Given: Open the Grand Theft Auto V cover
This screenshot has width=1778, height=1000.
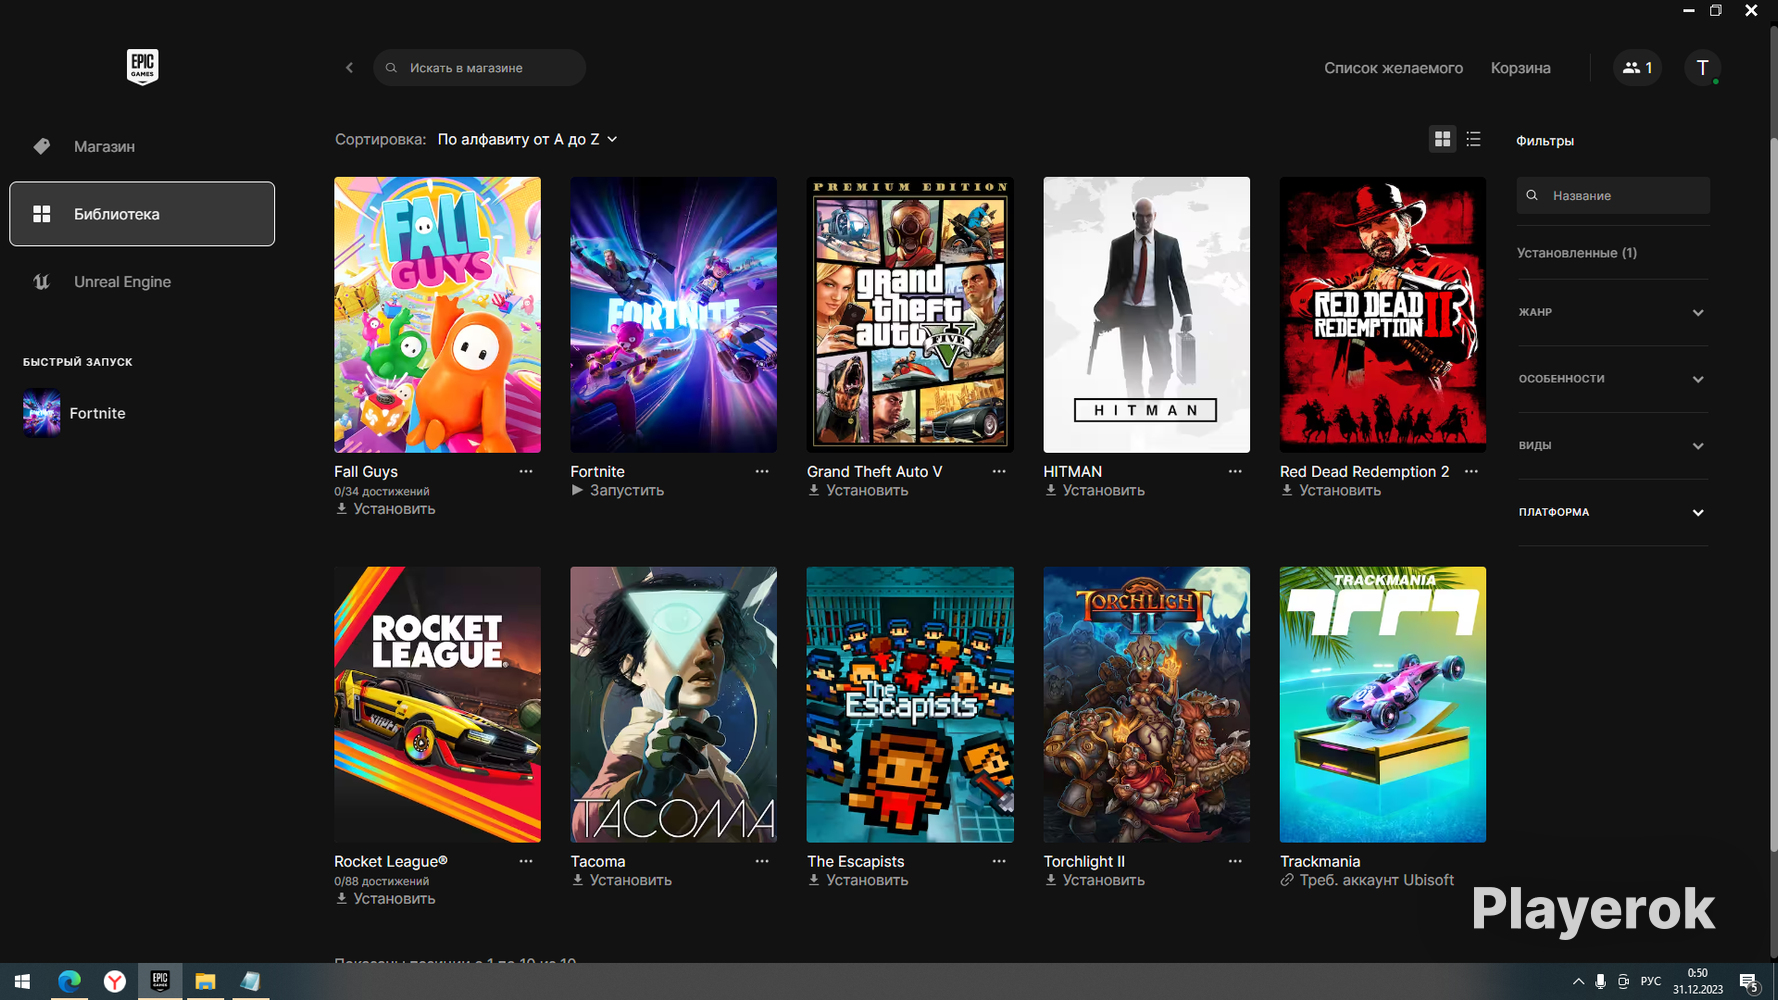Looking at the screenshot, I should (x=910, y=315).
